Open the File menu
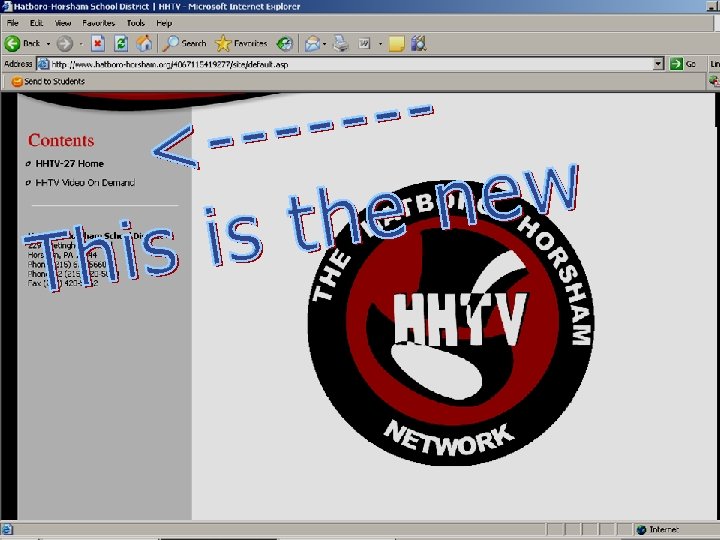 12,23
